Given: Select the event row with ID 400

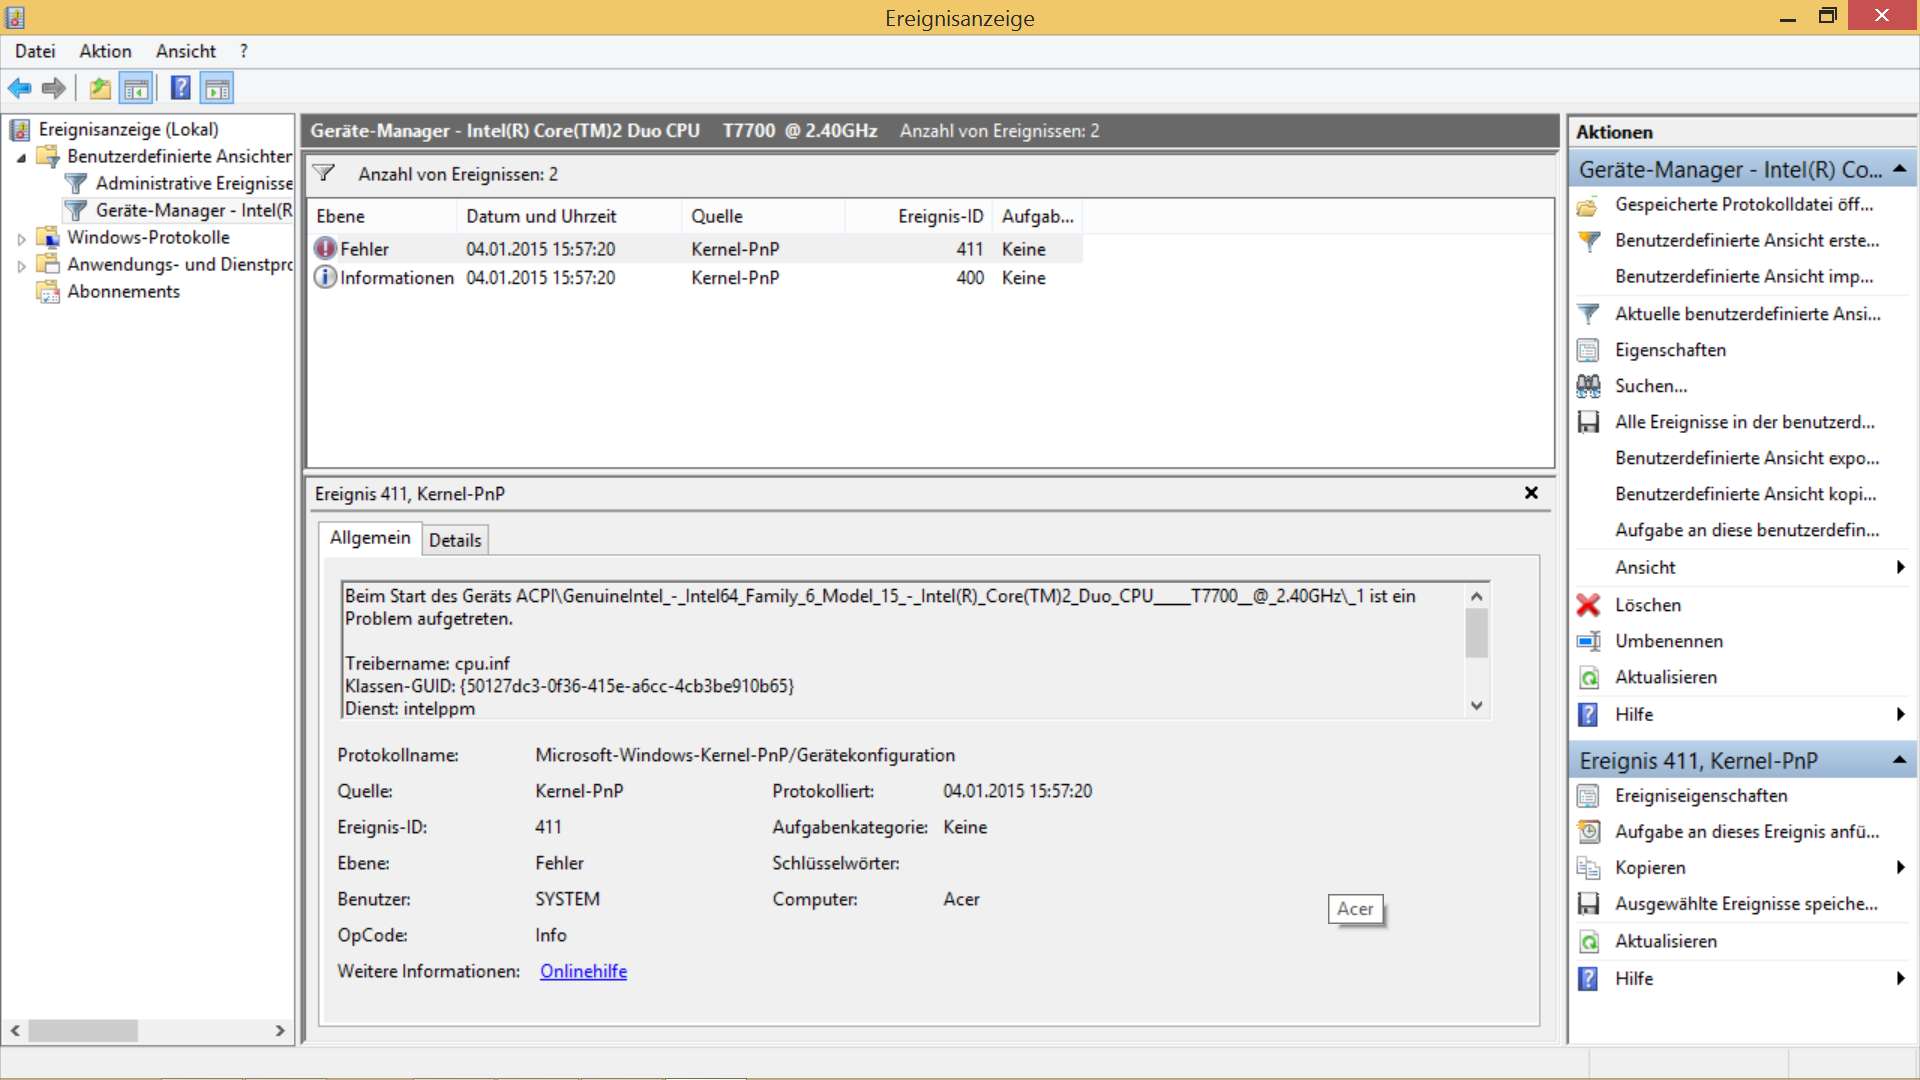Looking at the screenshot, I should point(696,278).
